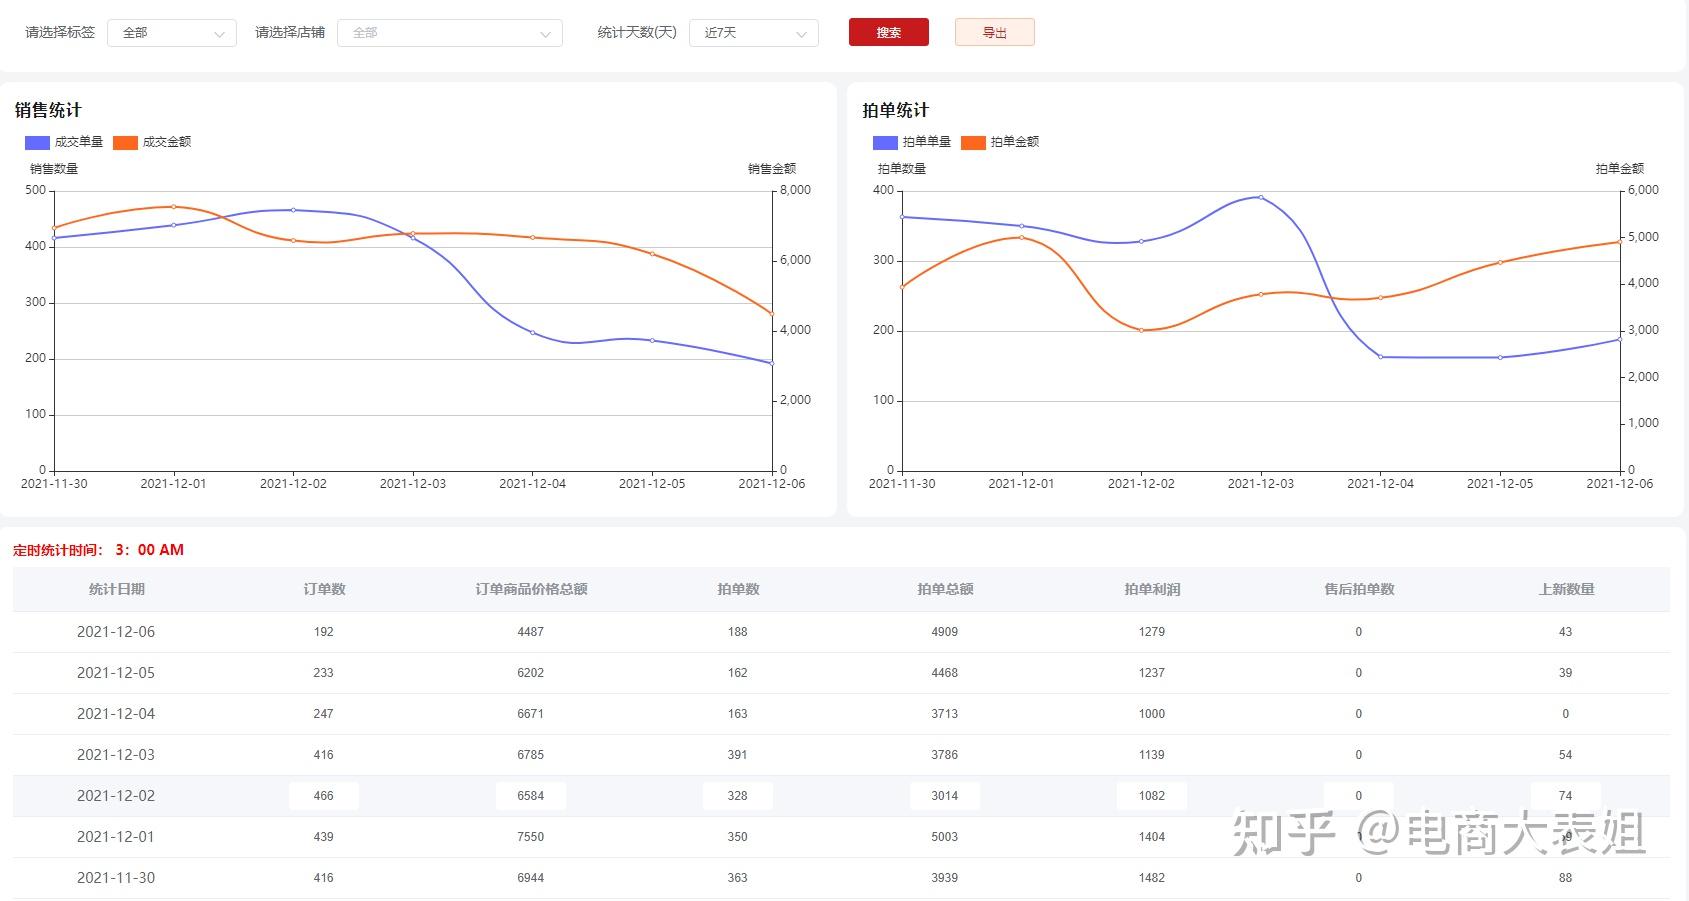This screenshot has width=1689, height=901.
Task: Select the 2021-12-02 highlighted row date
Action: click(116, 796)
